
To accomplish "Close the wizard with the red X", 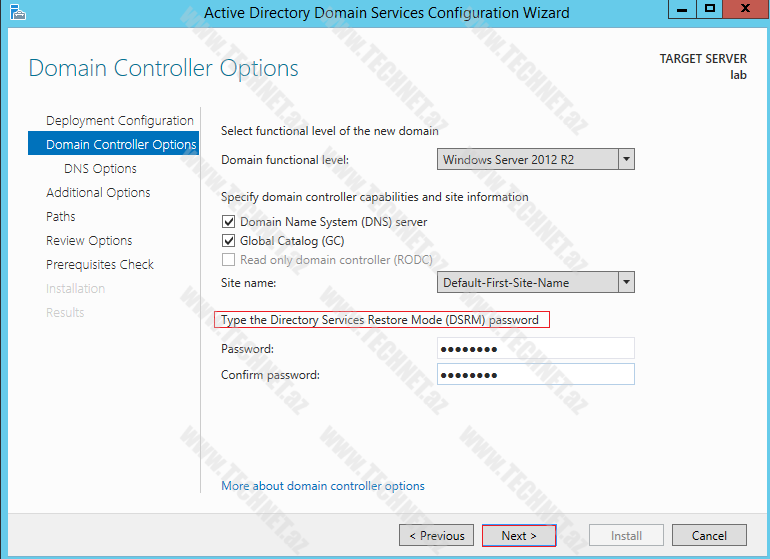I will 744,9.
